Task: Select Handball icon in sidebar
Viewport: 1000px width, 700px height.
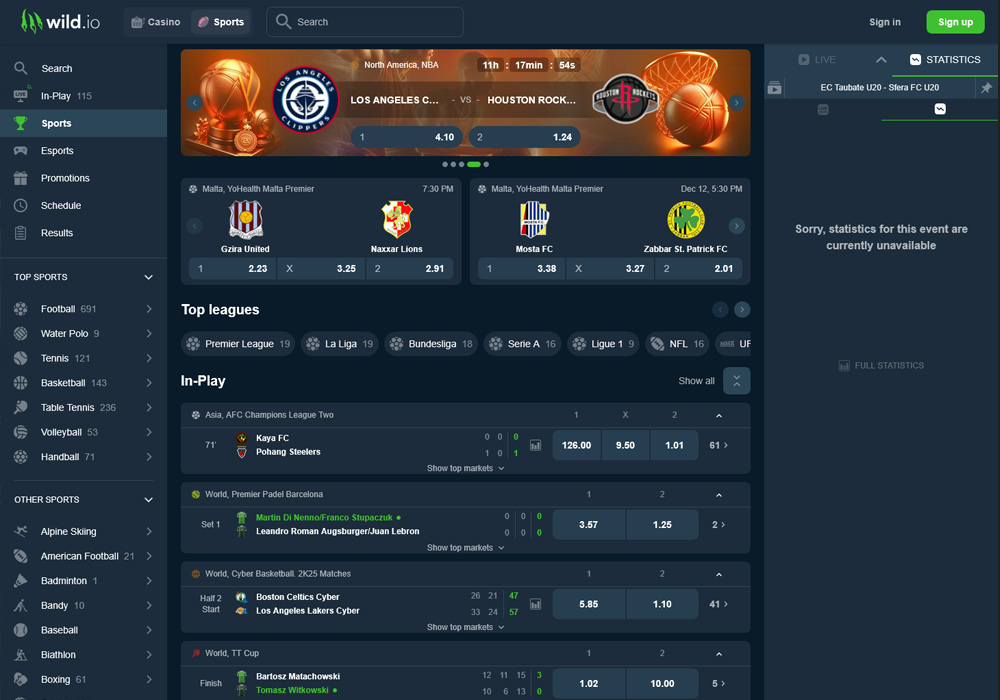Action: click(20, 456)
